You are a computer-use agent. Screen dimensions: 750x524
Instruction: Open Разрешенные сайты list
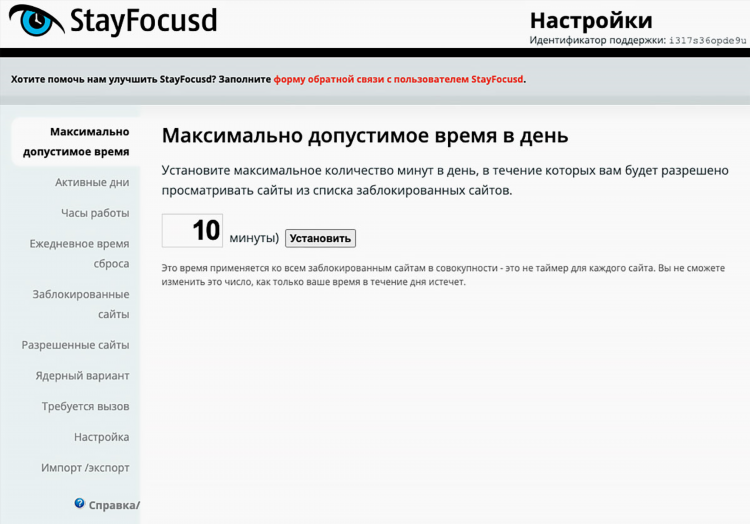click(x=75, y=345)
